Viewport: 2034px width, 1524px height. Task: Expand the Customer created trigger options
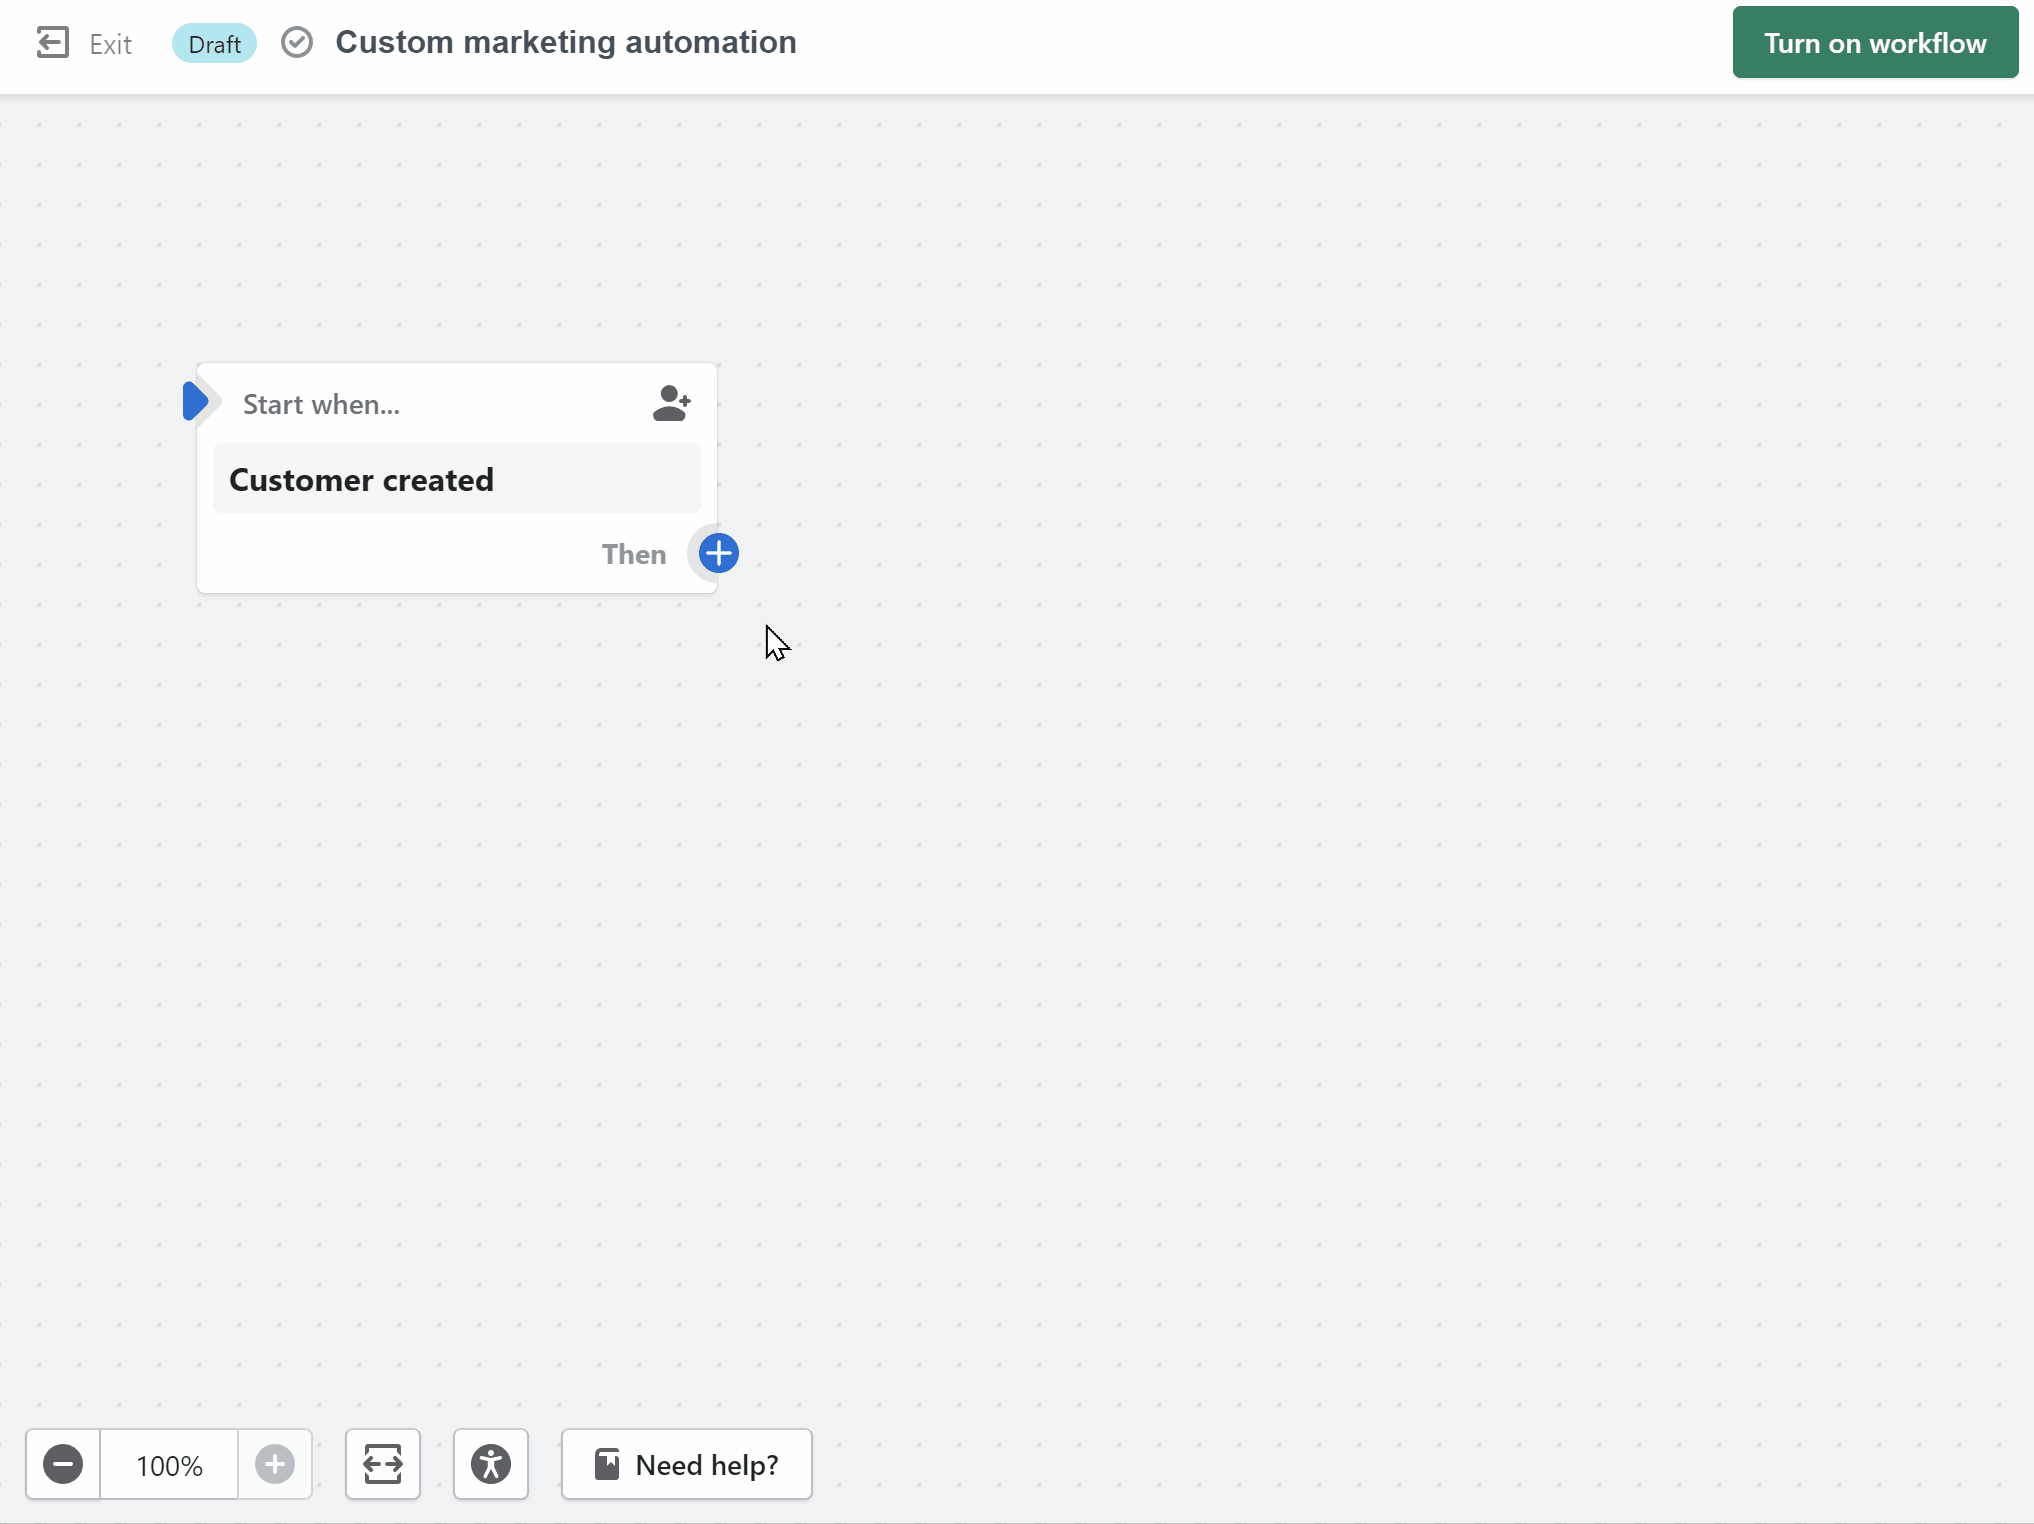pyautogui.click(x=456, y=480)
